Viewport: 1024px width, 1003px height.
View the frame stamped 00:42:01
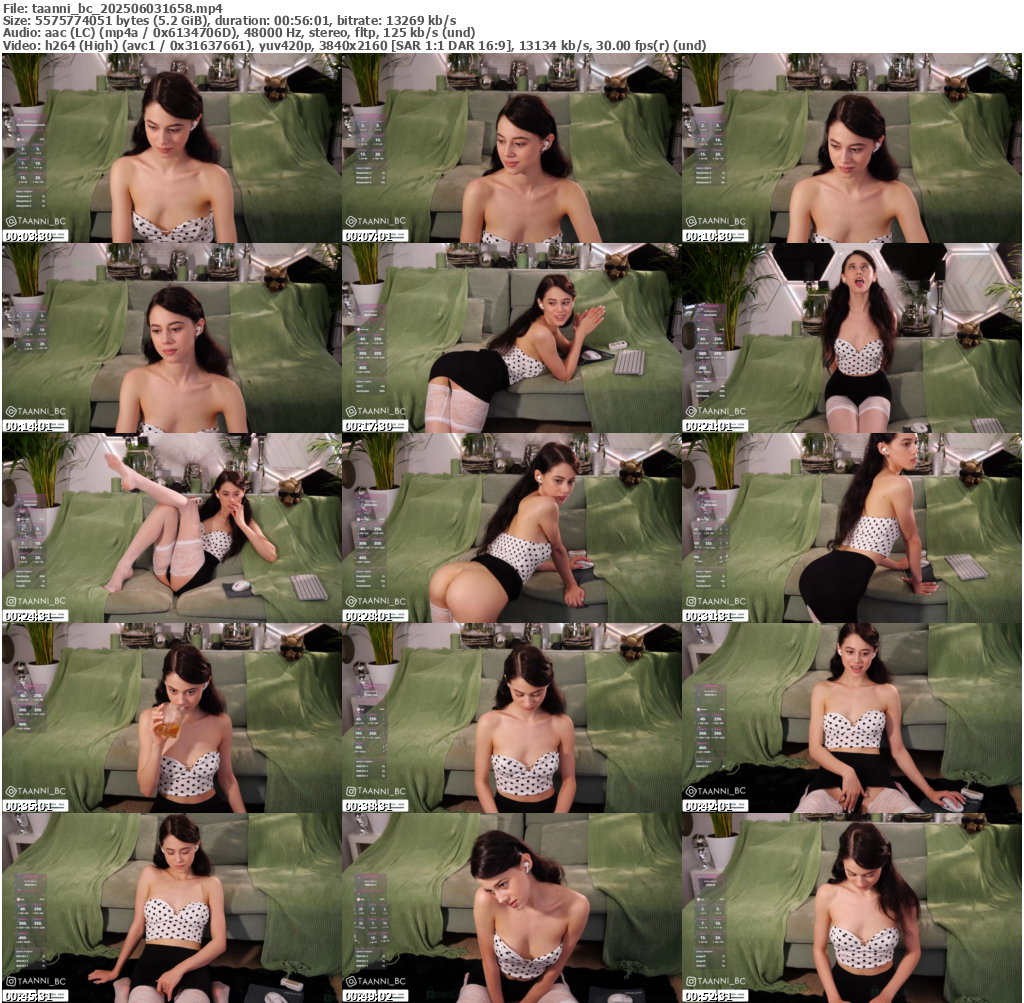pos(852,718)
